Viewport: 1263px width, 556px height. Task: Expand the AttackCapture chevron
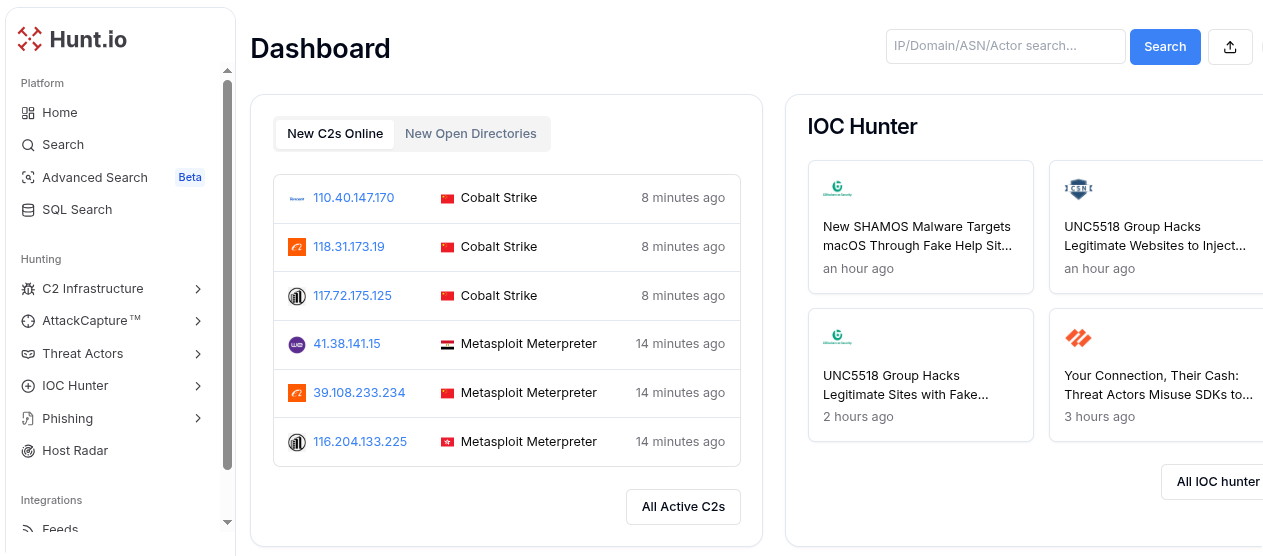tap(198, 321)
